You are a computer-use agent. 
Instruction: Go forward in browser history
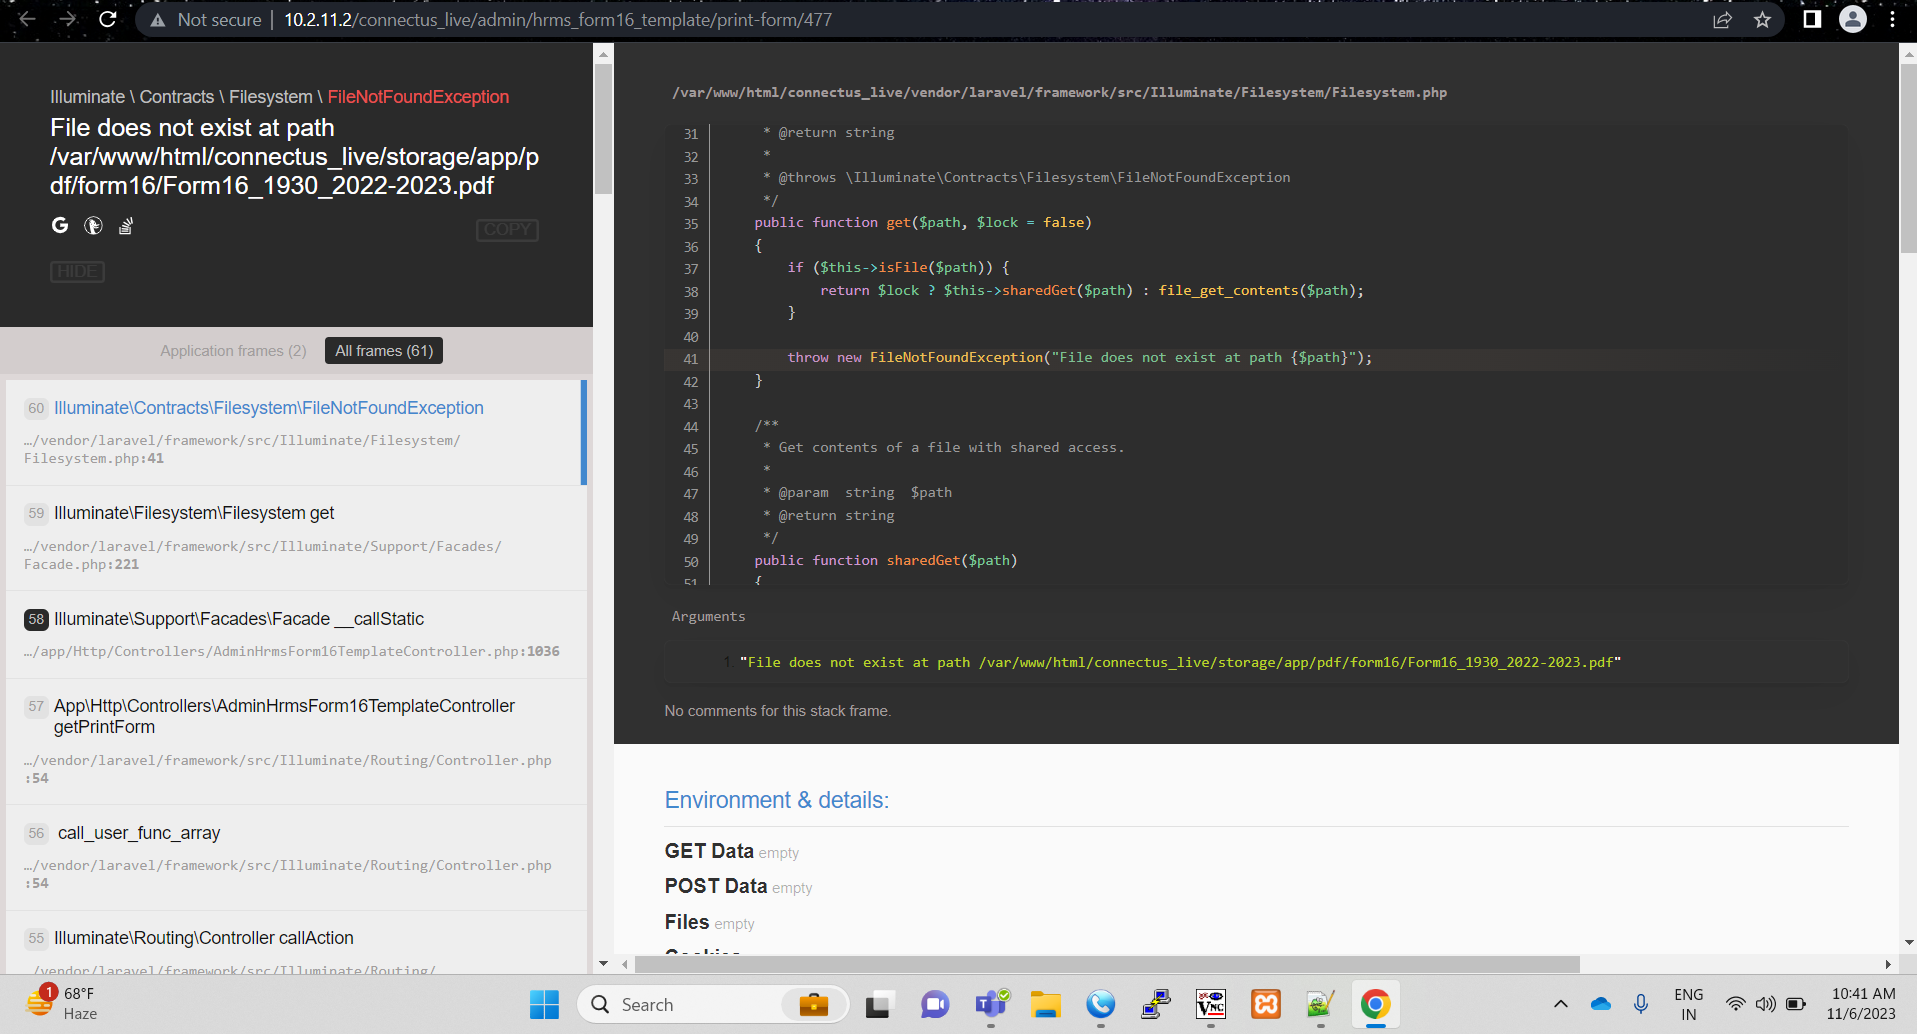pos(67,19)
